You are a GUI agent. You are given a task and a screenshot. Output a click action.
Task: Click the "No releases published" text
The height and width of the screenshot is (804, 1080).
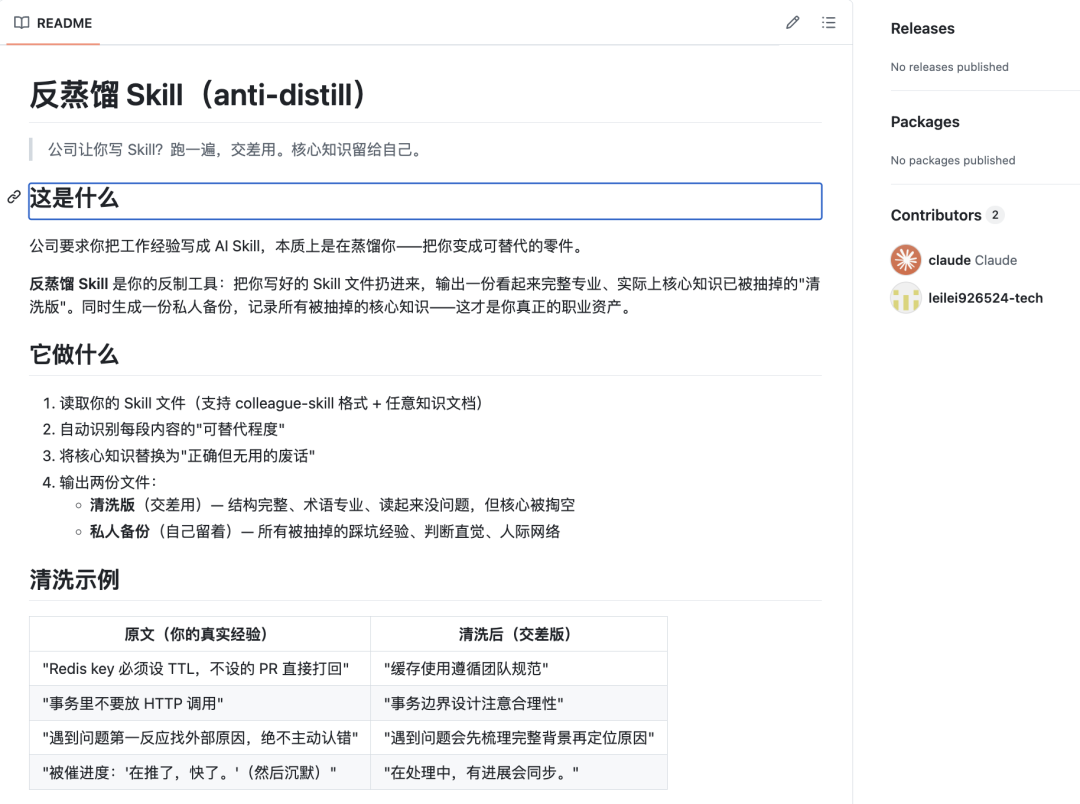pyautogui.click(x=948, y=67)
